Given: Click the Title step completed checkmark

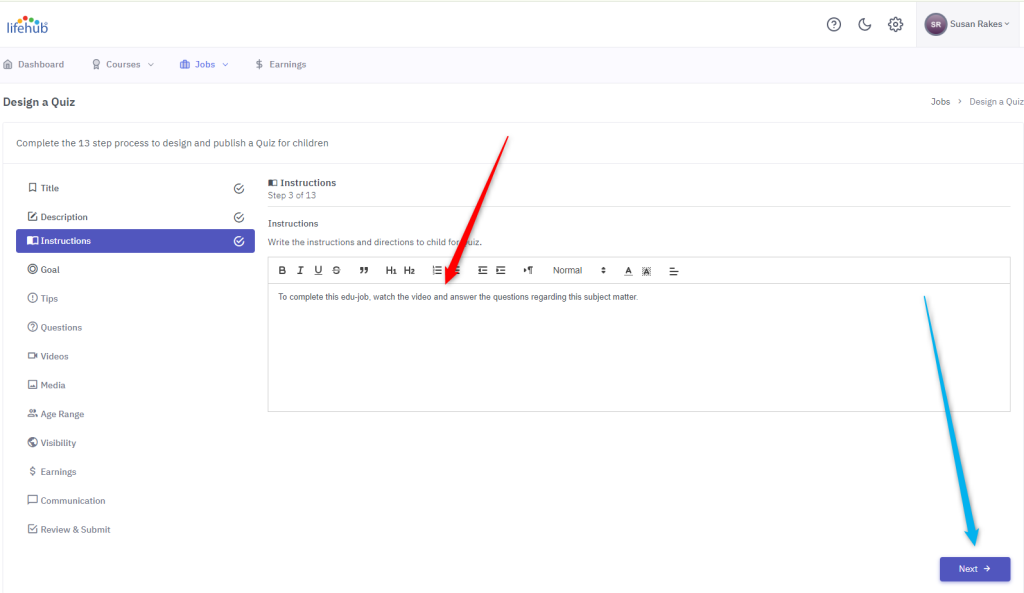Looking at the screenshot, I should 239,189.
